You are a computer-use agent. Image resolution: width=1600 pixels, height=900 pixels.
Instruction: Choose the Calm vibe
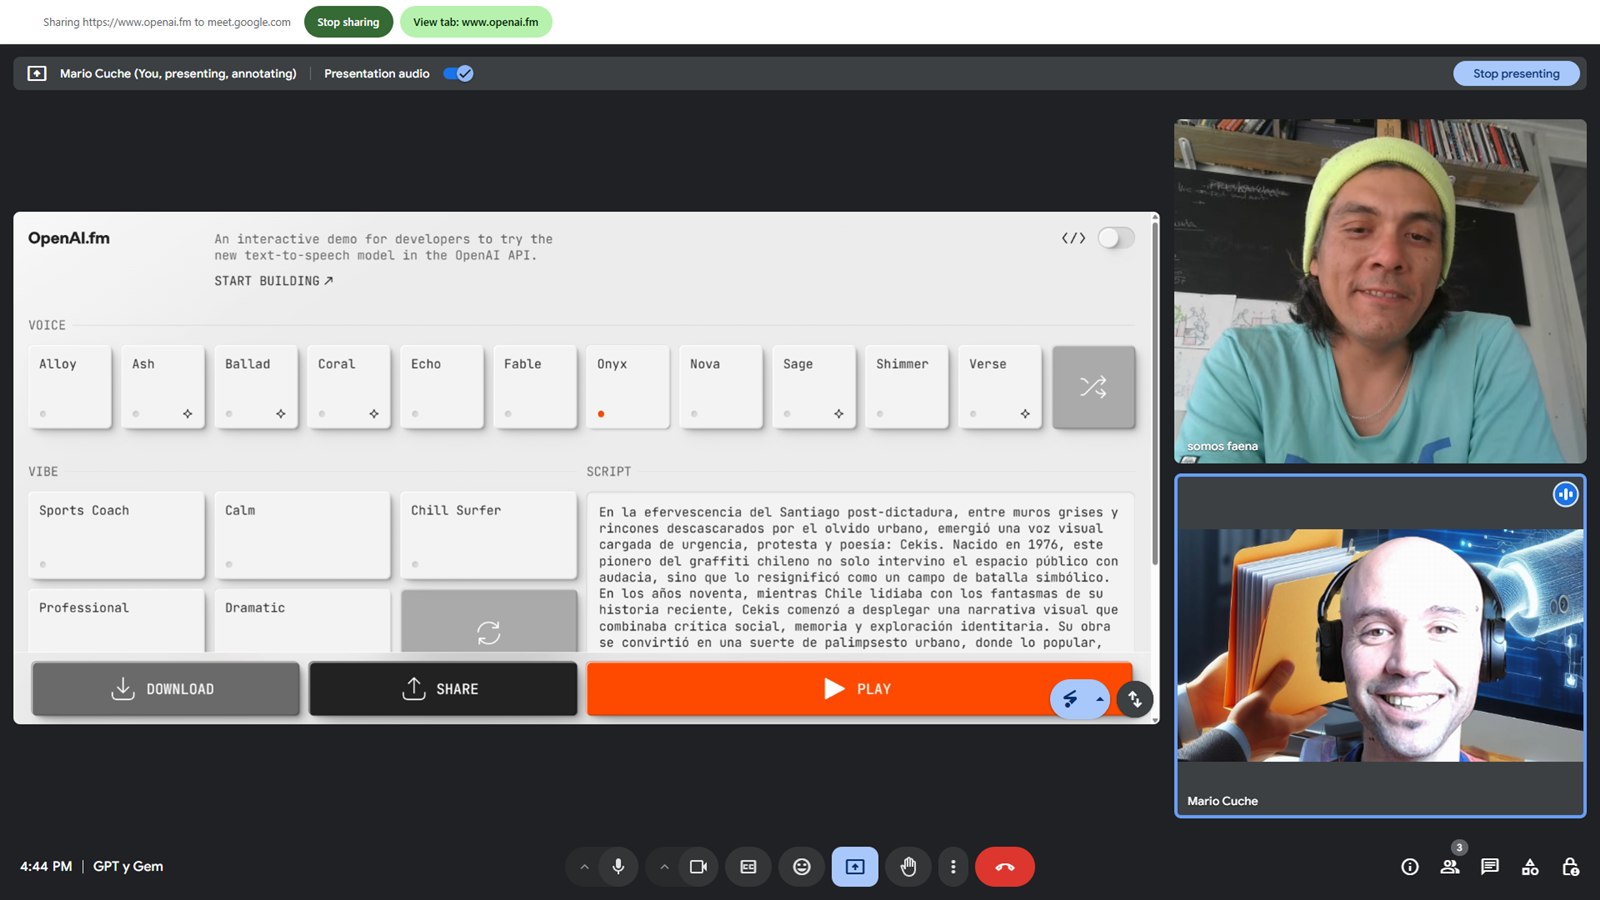pyautogui.click(x=303, y=535)
